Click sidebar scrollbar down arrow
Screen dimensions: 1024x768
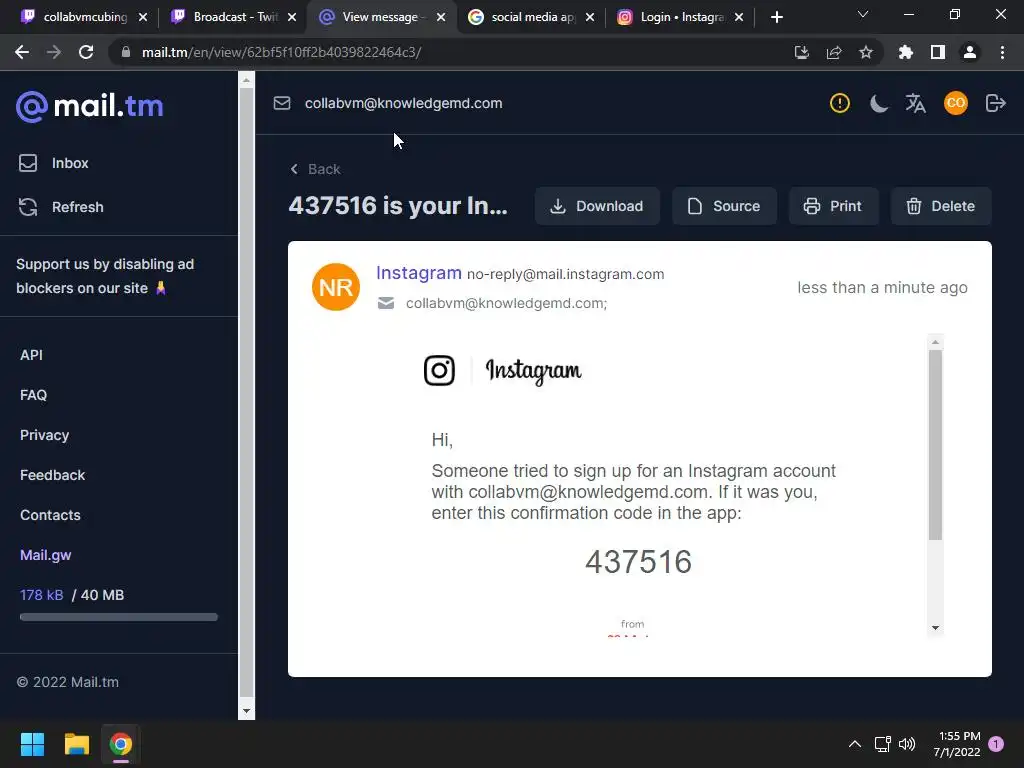tap(246, 711)
